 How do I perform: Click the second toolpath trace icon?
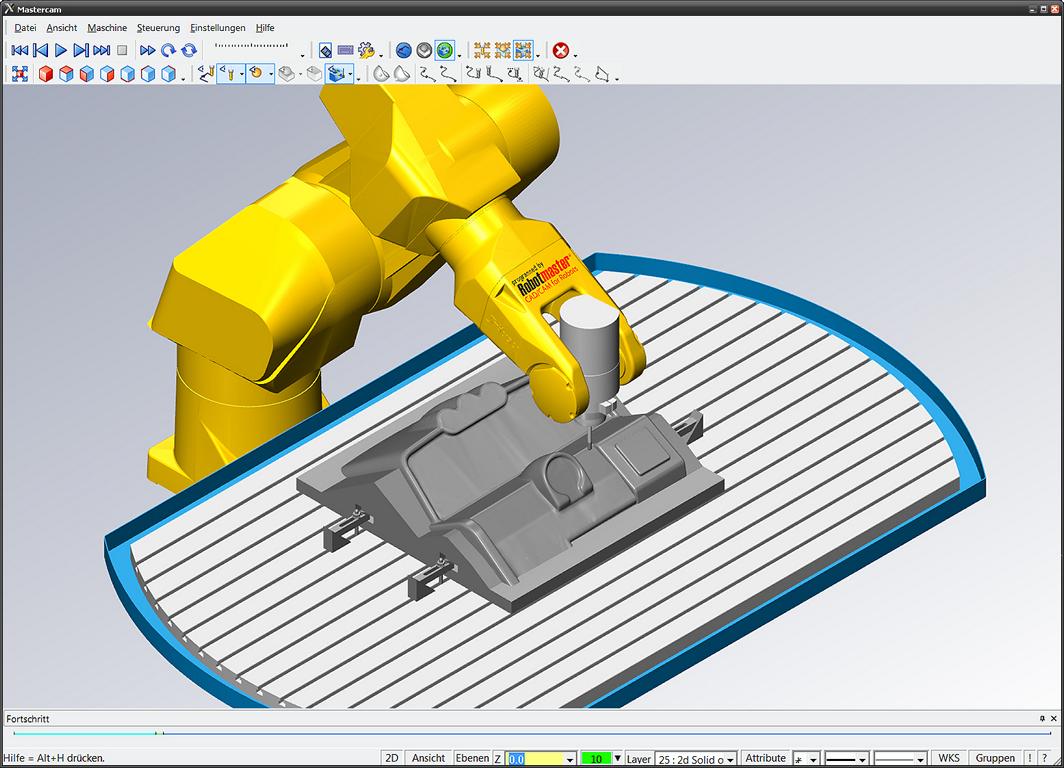coord(447,74)
